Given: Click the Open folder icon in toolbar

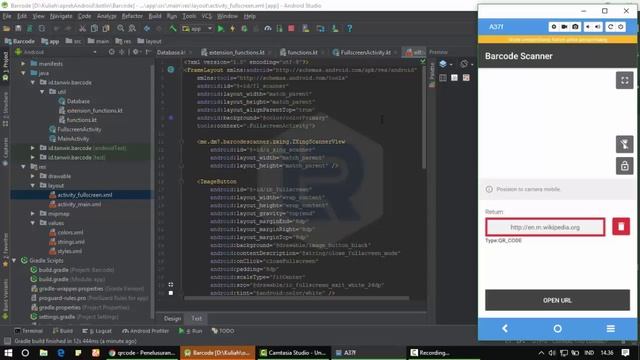Looking at the screenshot, I should pyautogui.click(x=7, y=29).
